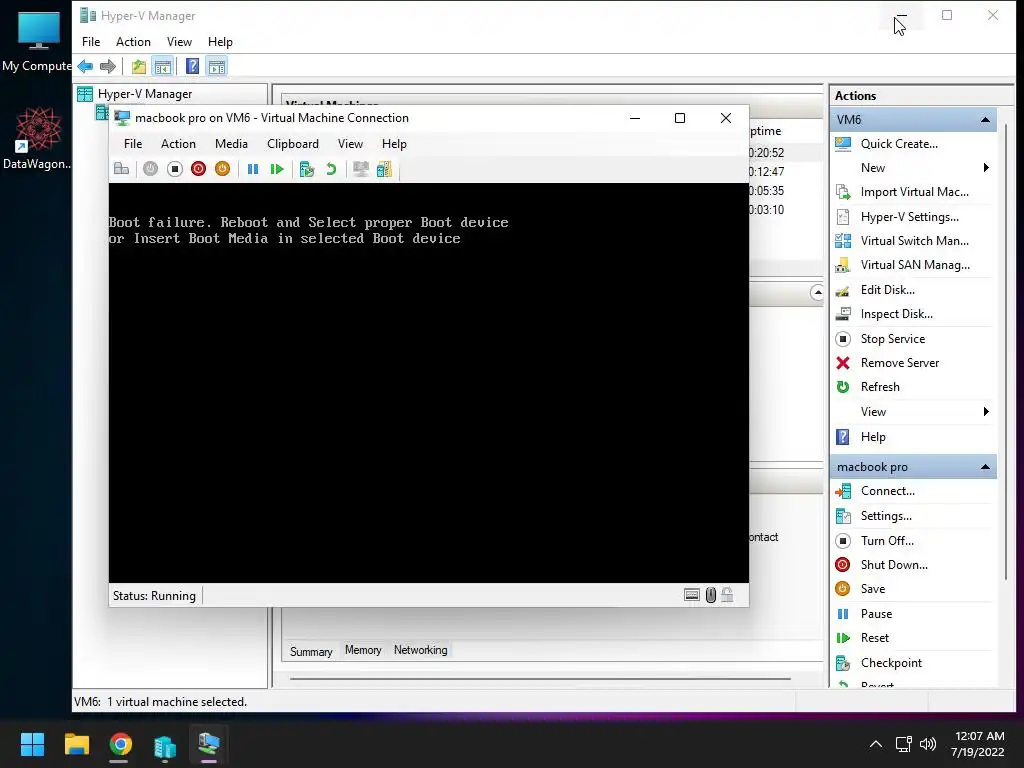Switch to the Summary tab
1024x768 pixels.
(311, 651)
